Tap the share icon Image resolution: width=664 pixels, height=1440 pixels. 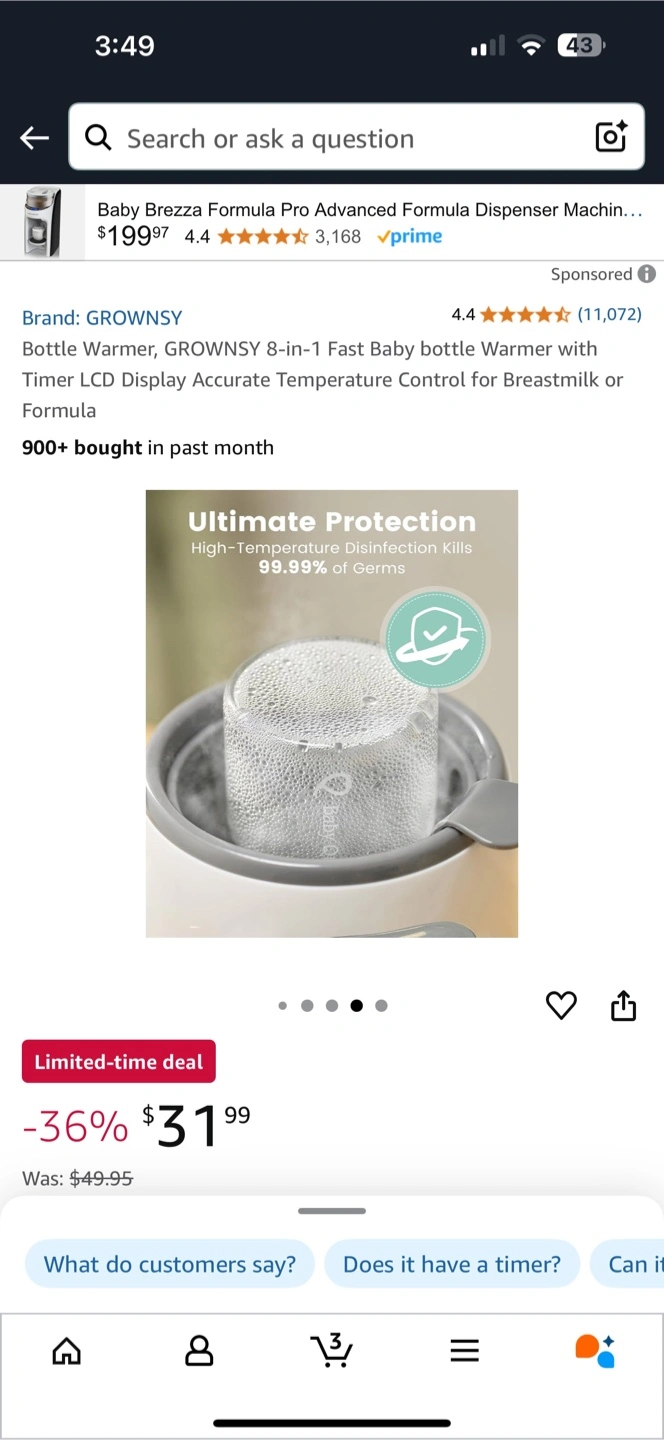[623, 1005]
